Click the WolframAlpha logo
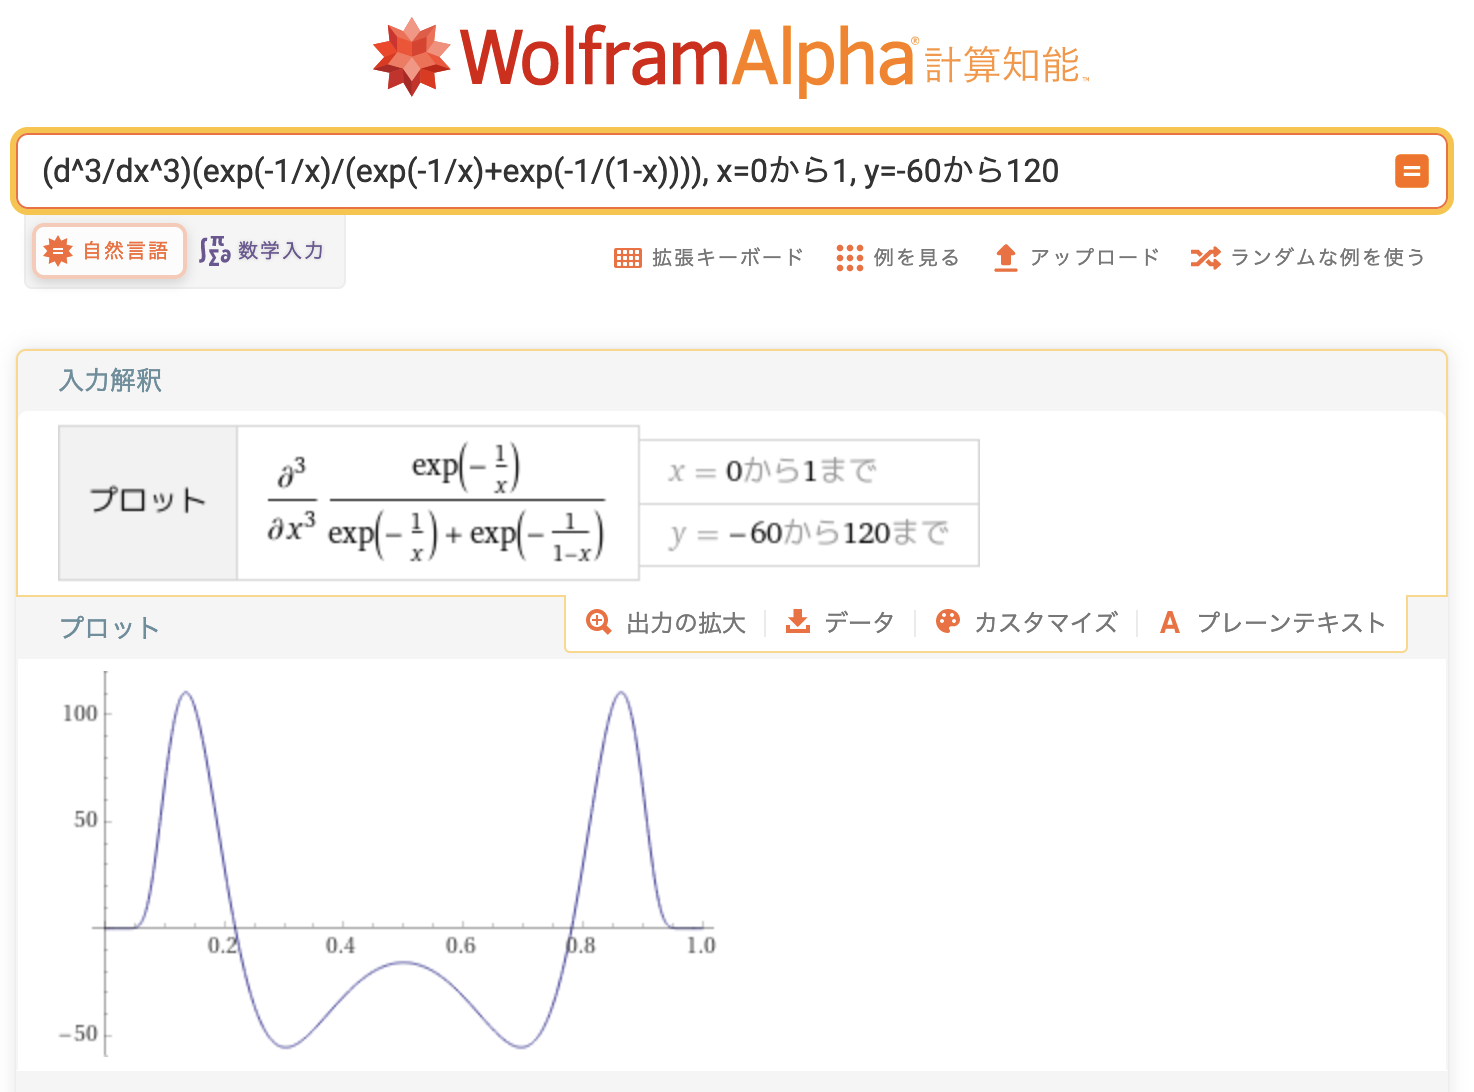 (731, 57)
